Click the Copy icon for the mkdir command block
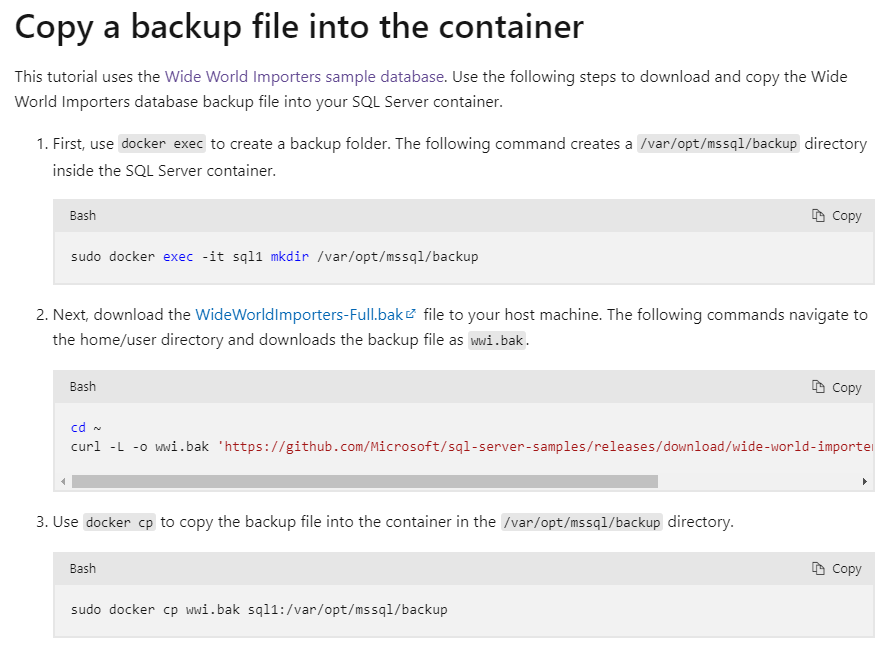The width and height of the screenshot is (884, 654). (818, 215)
